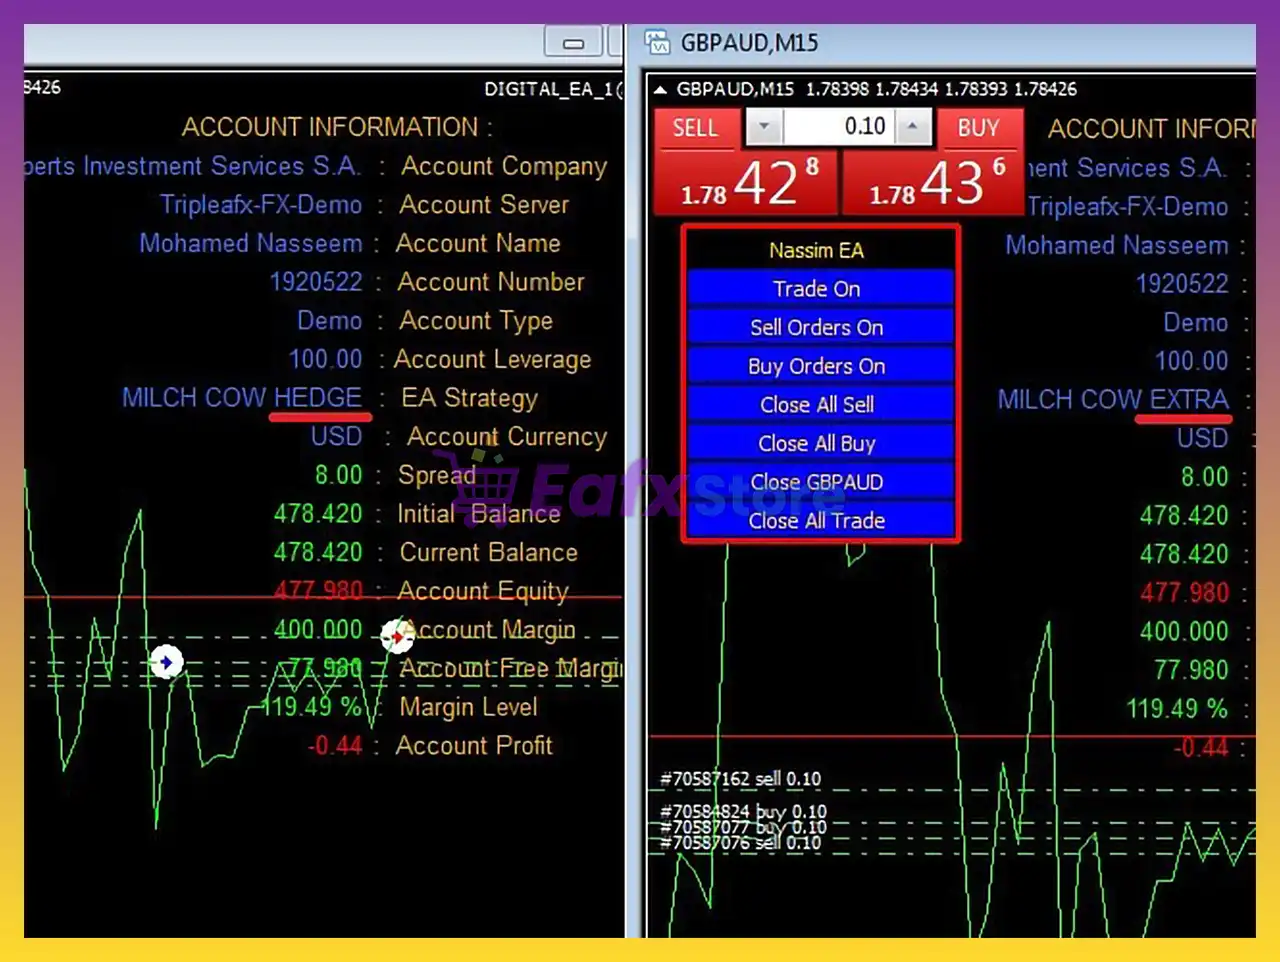
Task: Open the dropdown arrow next to SELL
Action: [x=764, y=127]
